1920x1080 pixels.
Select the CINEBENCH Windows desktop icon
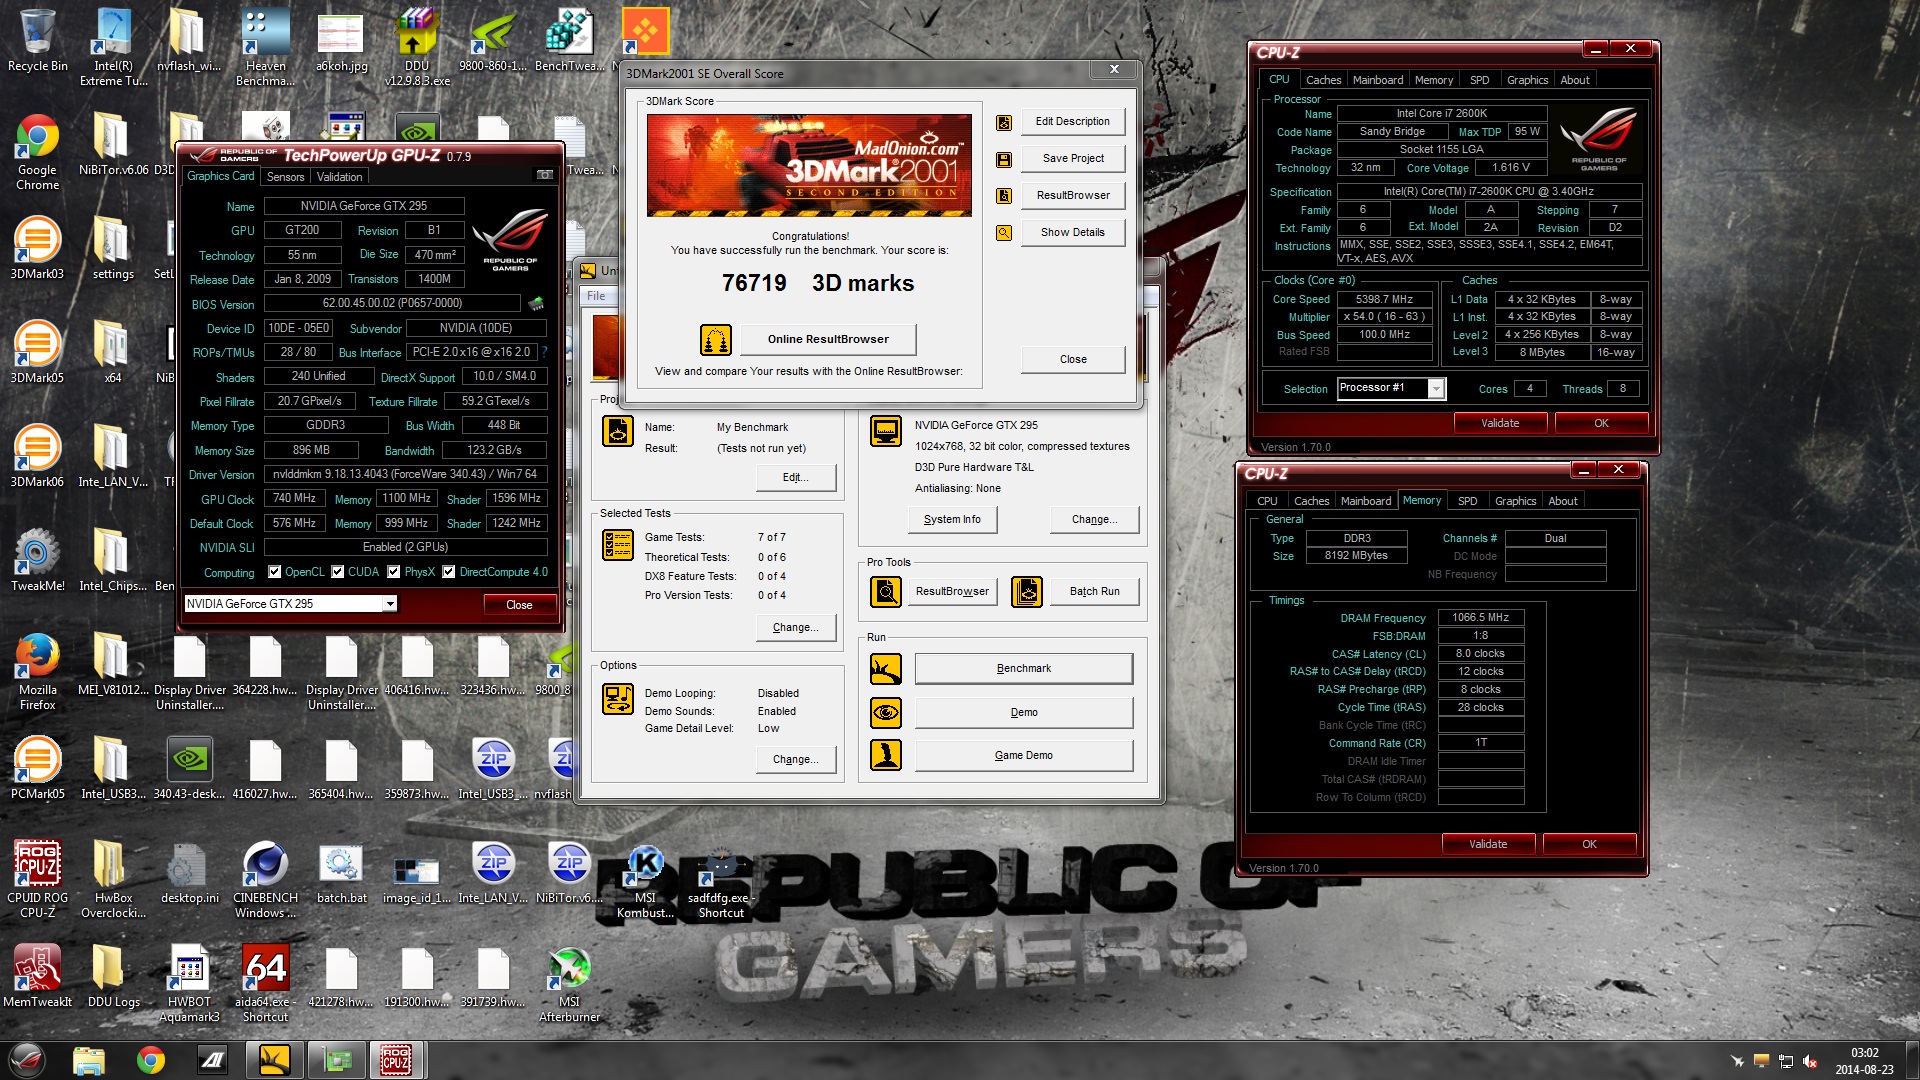(x=265, y=879)
